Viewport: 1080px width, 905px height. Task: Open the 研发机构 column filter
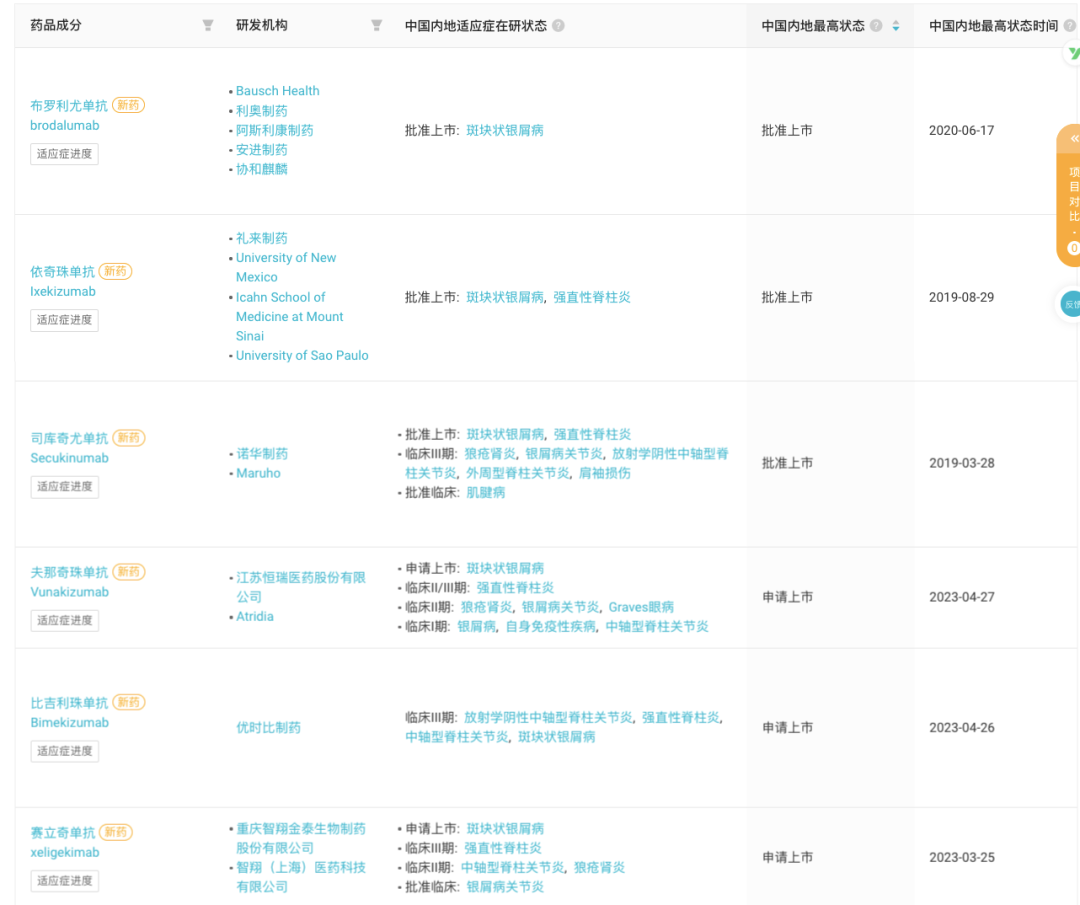pos(376,25)
